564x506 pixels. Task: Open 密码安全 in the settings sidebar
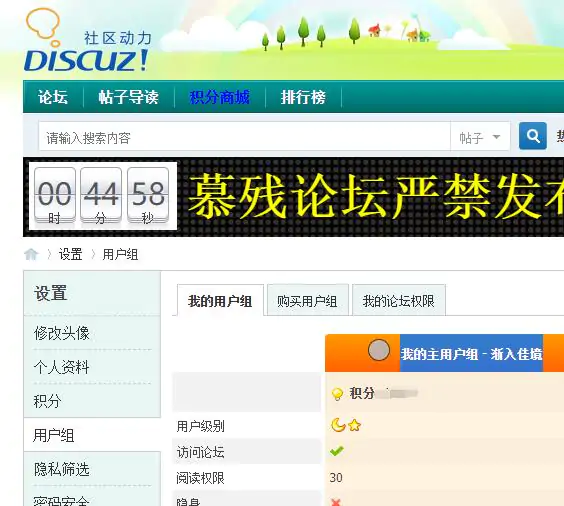[x=62, y=501]
